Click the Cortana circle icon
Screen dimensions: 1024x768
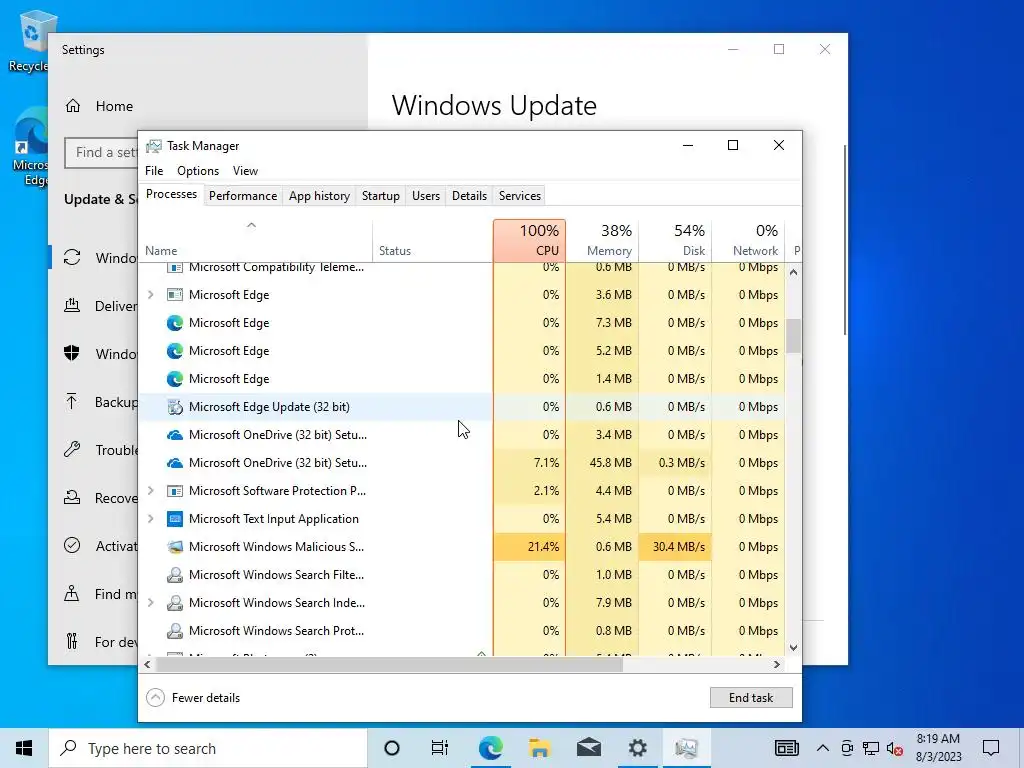[x=392, y=748]
